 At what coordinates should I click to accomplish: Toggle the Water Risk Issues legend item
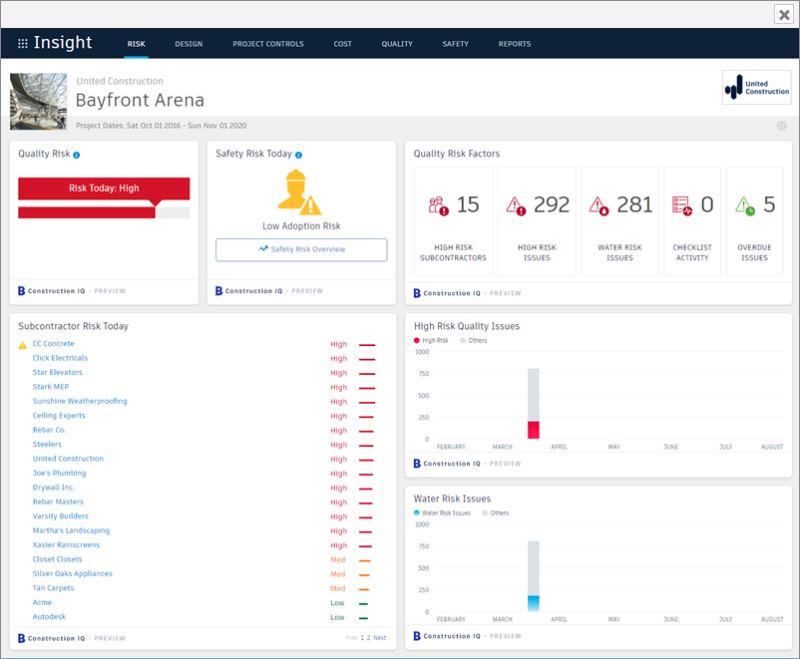coord(442,513)
